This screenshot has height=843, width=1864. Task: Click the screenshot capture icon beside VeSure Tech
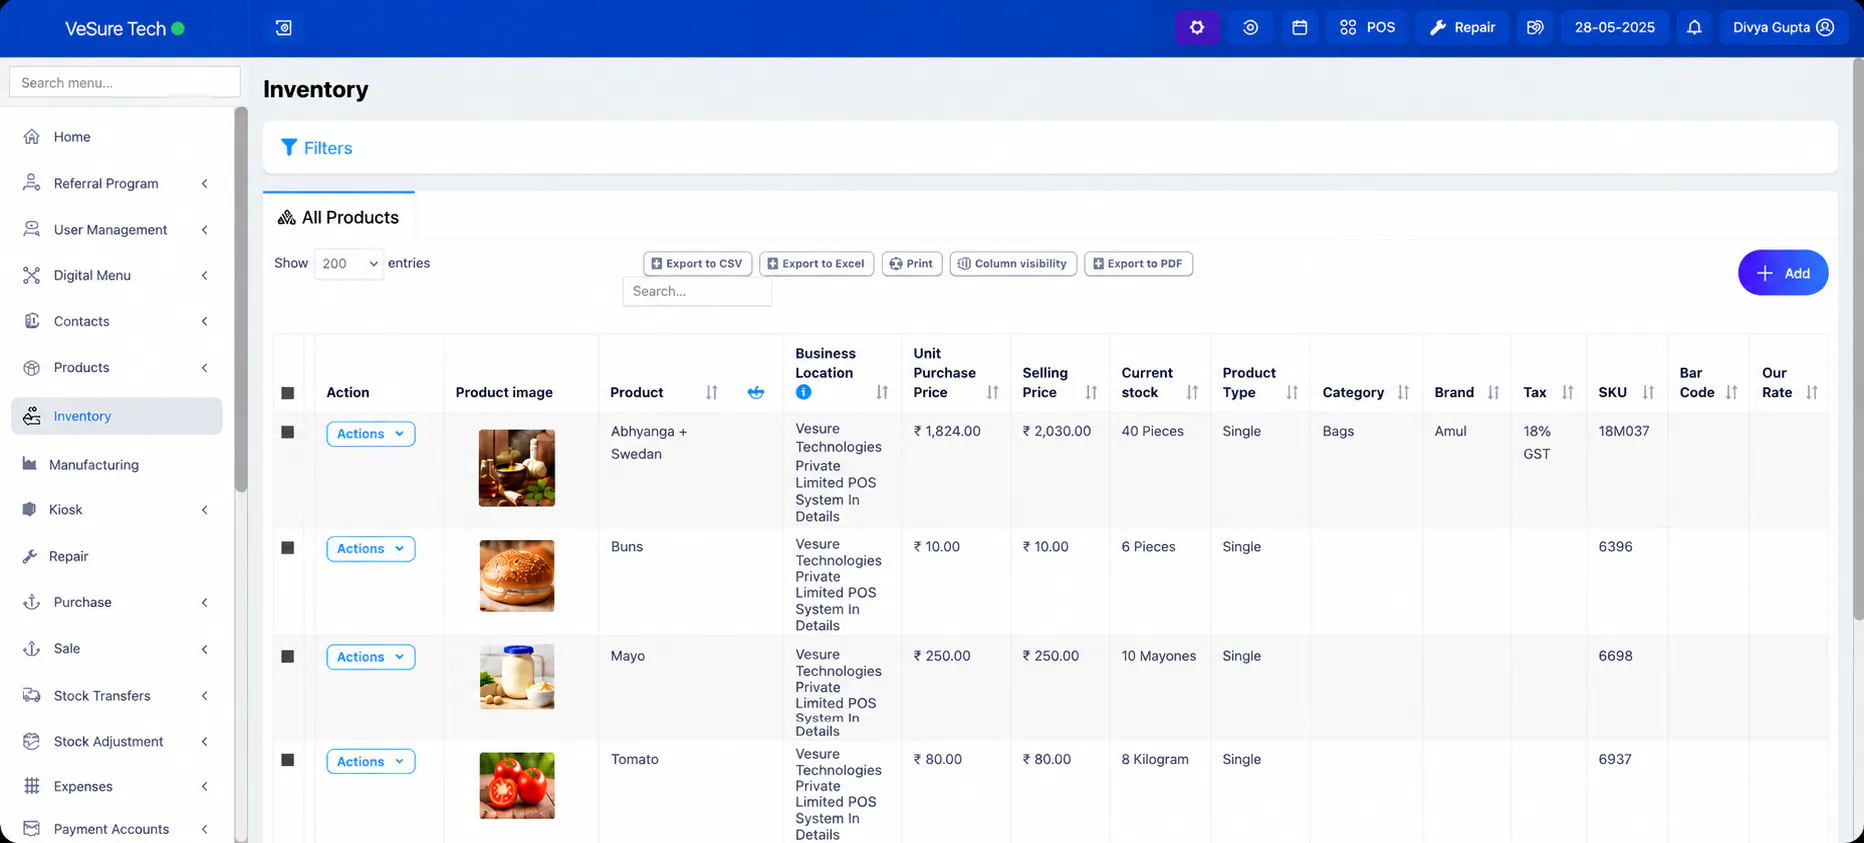pyautogui.click(x=284, y=28)
